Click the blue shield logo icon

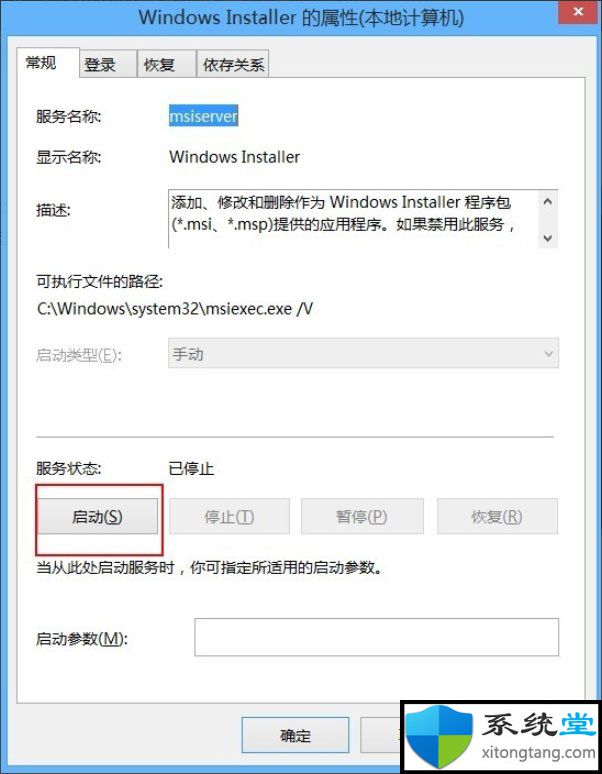(439, 735)
